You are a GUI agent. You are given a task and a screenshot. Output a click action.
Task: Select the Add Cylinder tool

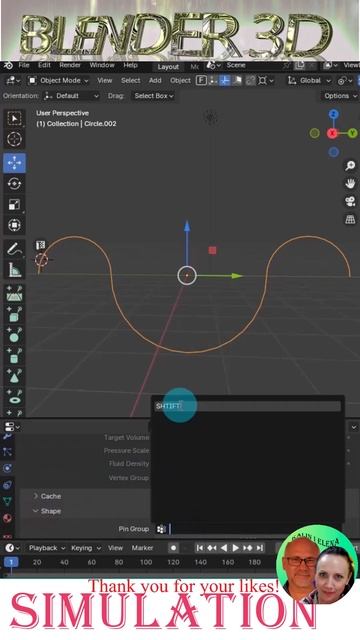(14, 355)
